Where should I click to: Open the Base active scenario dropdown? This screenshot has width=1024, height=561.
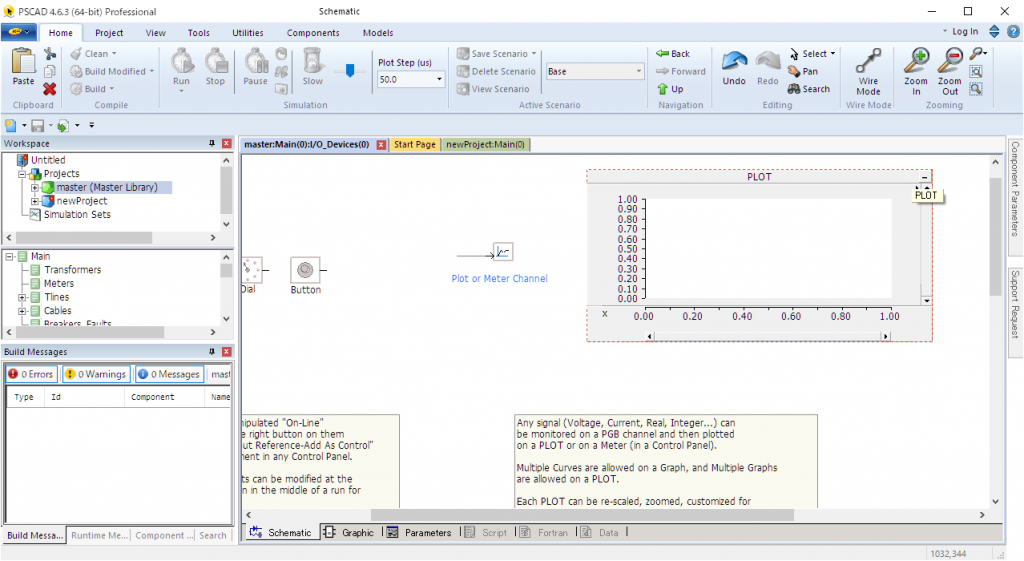(x=639, y=72)
